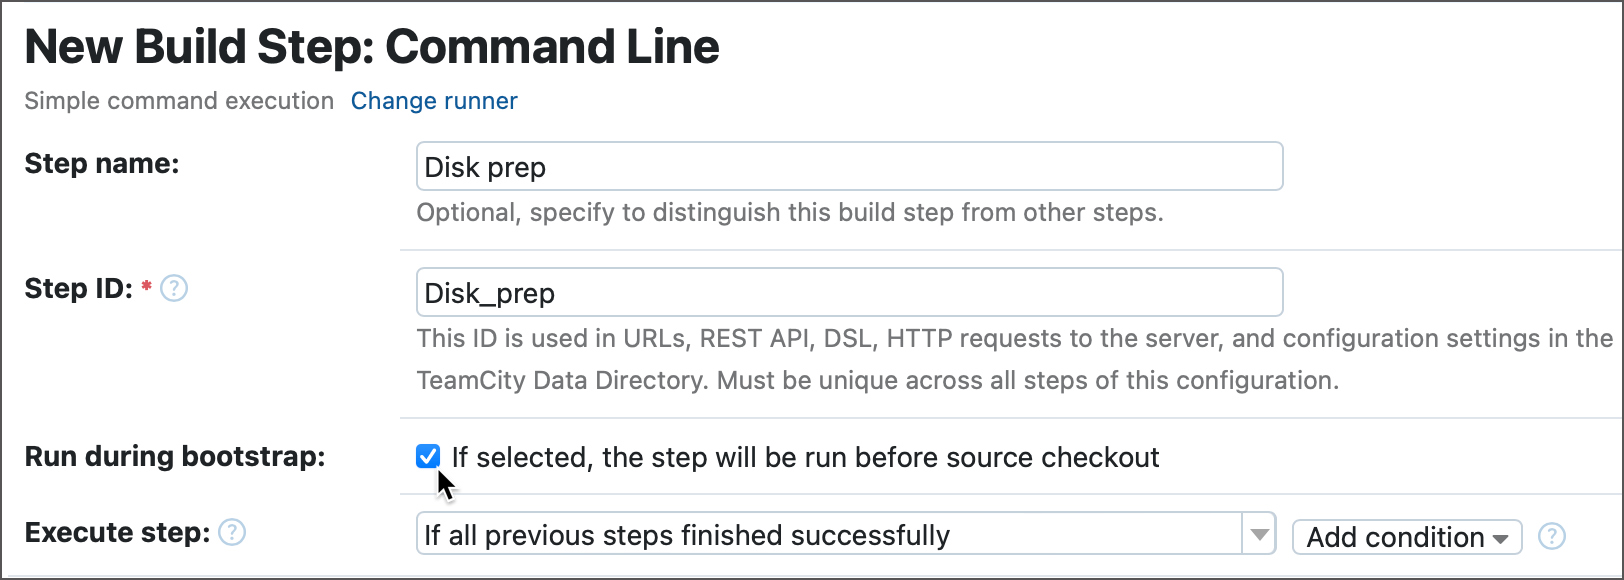Uncheck the run before source checkout option
Screen dimensions: 1624x580
[x=428, y=456]
